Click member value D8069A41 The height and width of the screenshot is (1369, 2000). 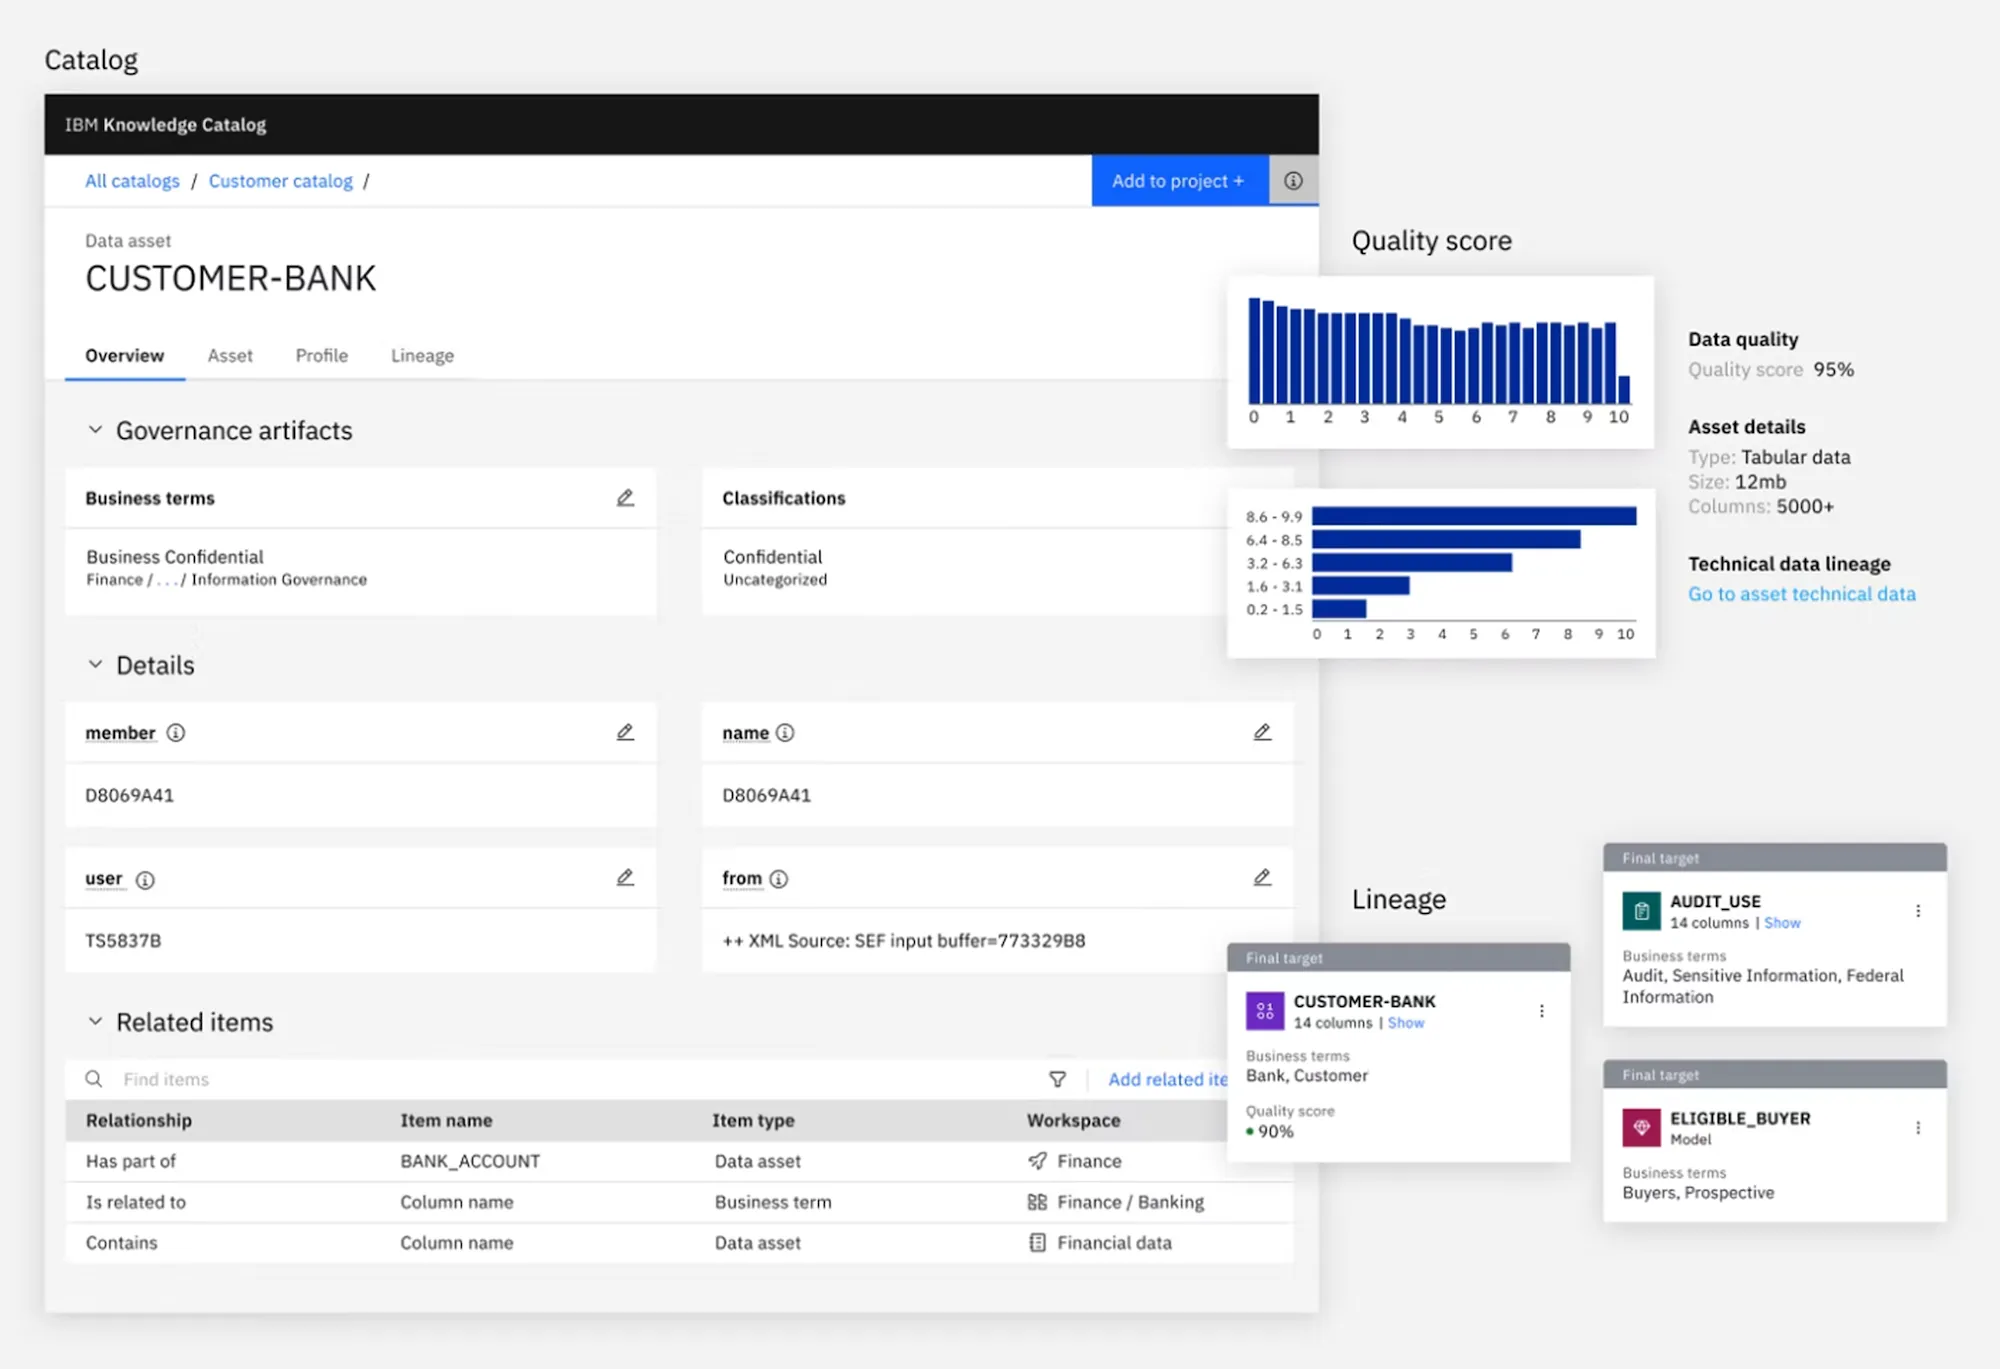[x=130, y=795]
